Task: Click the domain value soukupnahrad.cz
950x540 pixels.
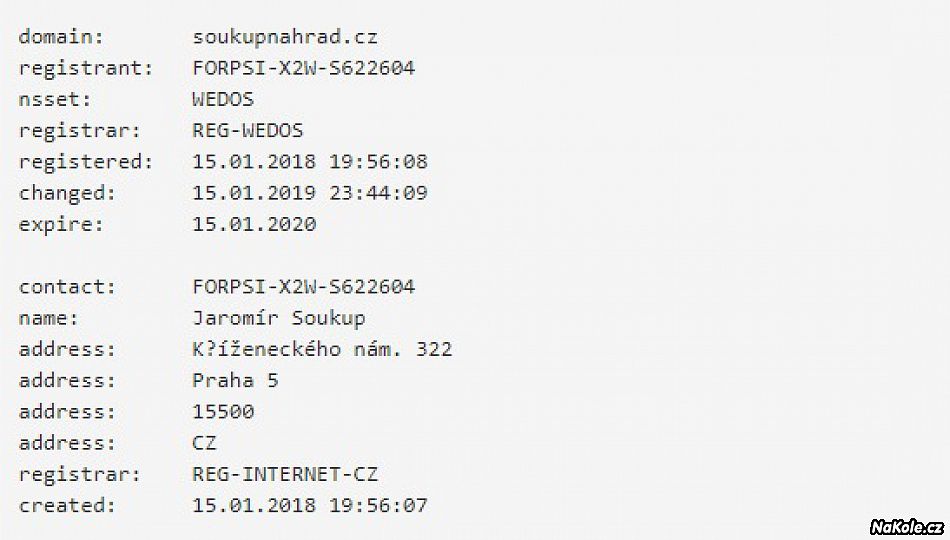Action: coord(285,37)
